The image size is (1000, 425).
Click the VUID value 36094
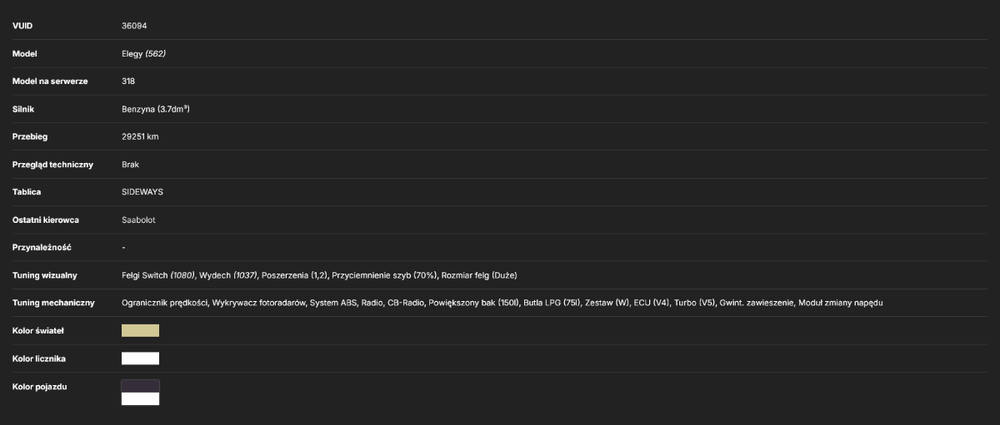click(135, 26)
